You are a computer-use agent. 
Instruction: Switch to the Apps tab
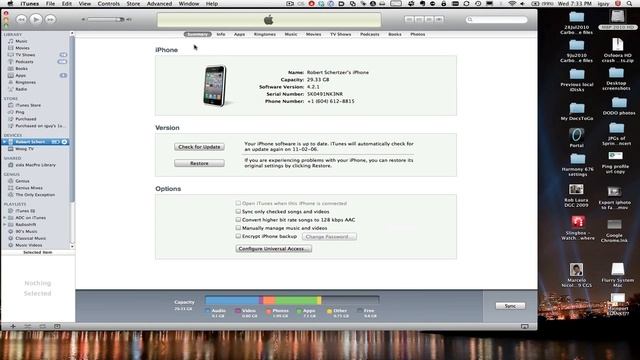[240, 34]
